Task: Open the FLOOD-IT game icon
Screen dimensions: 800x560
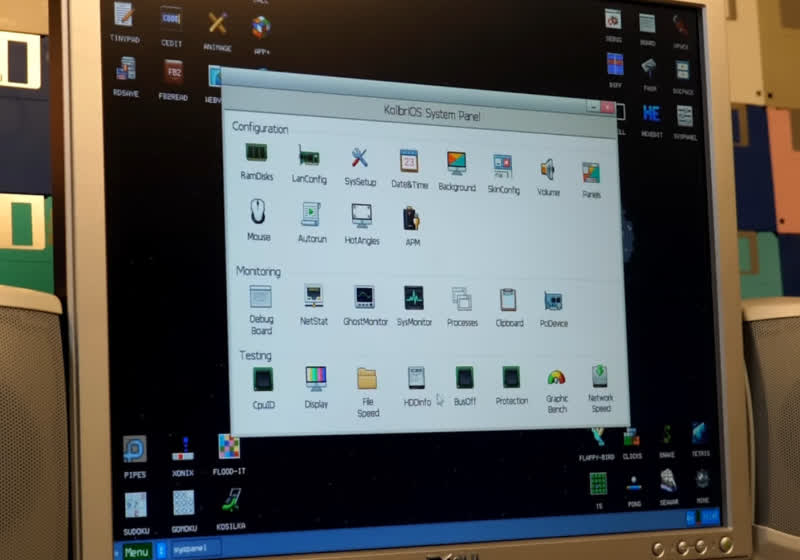Action: [x=229, y=454]
